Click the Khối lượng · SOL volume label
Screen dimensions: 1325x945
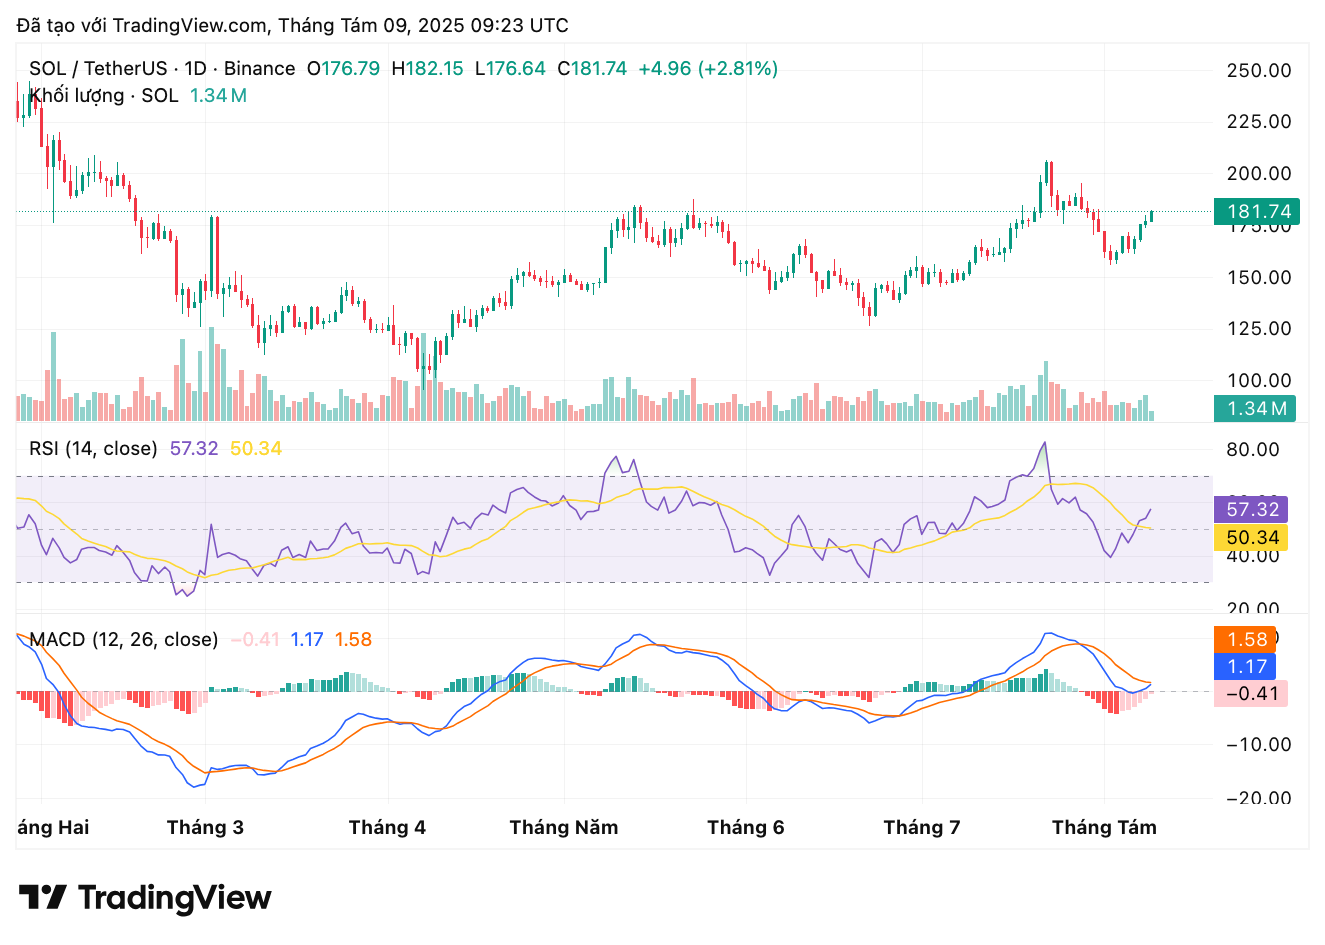point(104,95)
